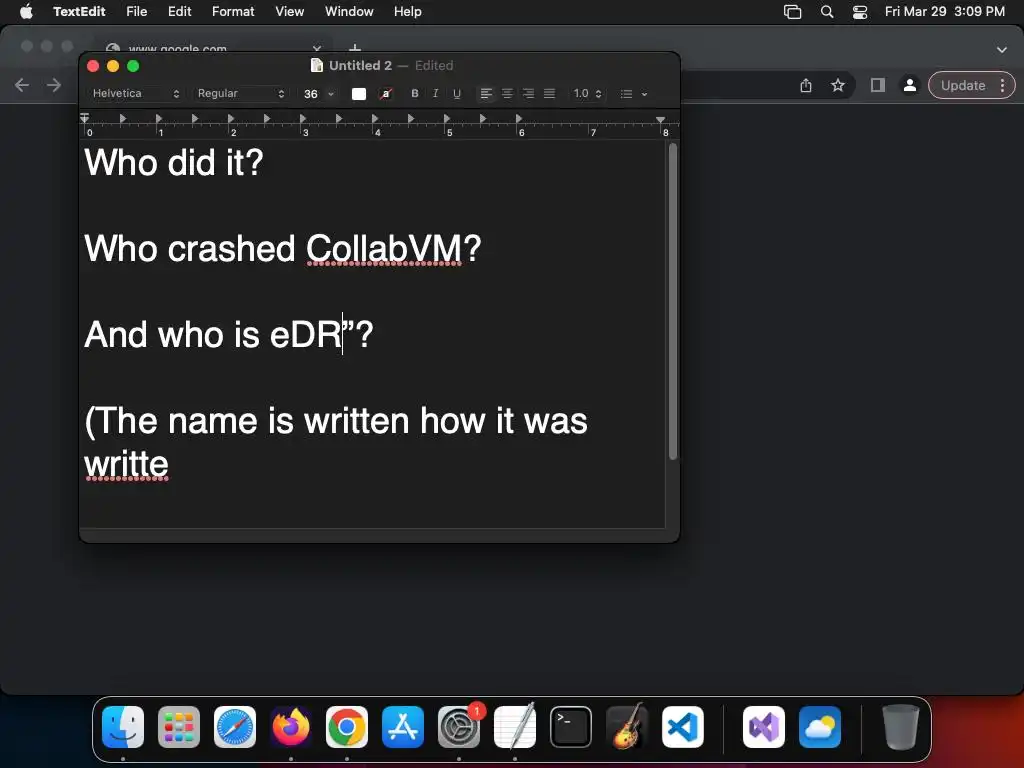The width and height of the screenshot is (1024, 768).
Task: Open Launchpad from the Dock
Action: (x=179, y=727)
